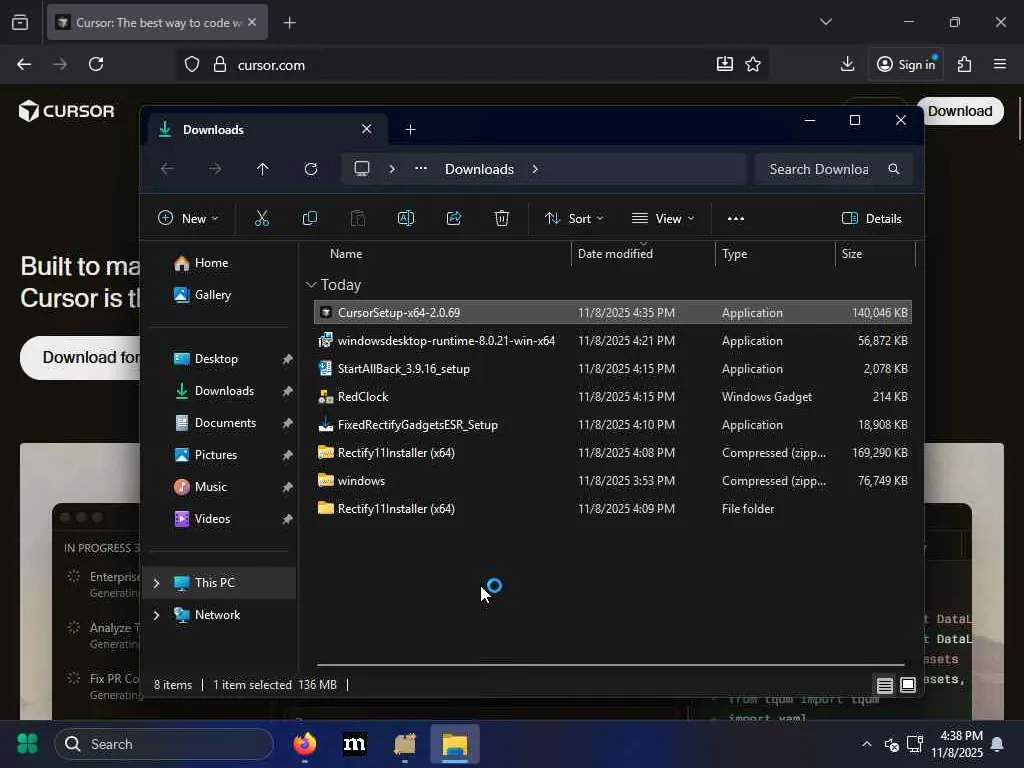
Task: Click the Search Downloads field
Action: [x=819, y=169]
